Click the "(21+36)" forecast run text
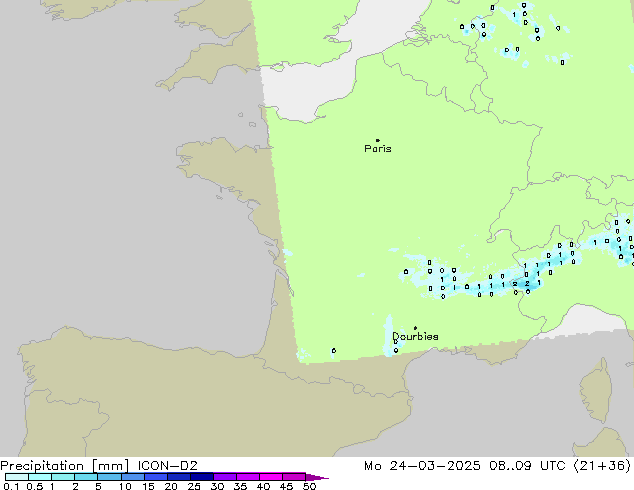This screenshot has height=490, width=634. pyautogui.click(x=602, y=466)
